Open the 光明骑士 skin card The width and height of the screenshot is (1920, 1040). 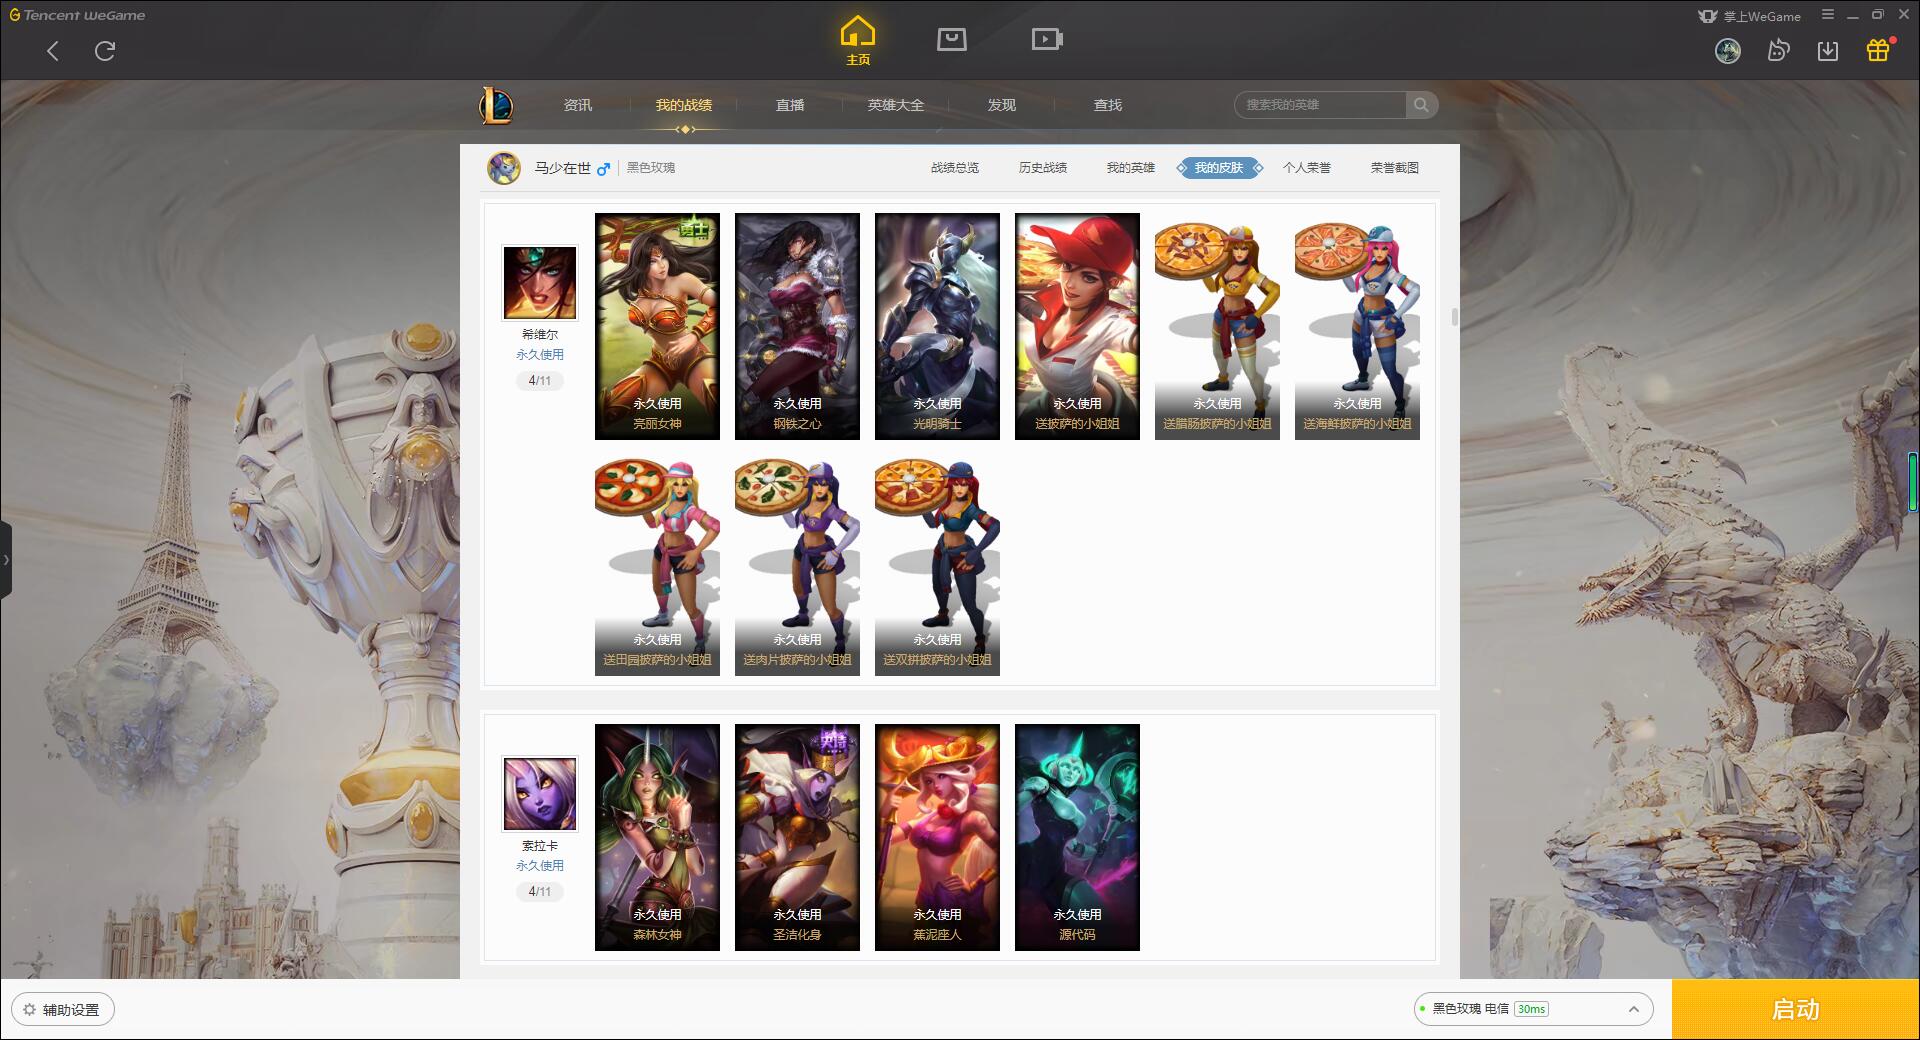(937, 326)
